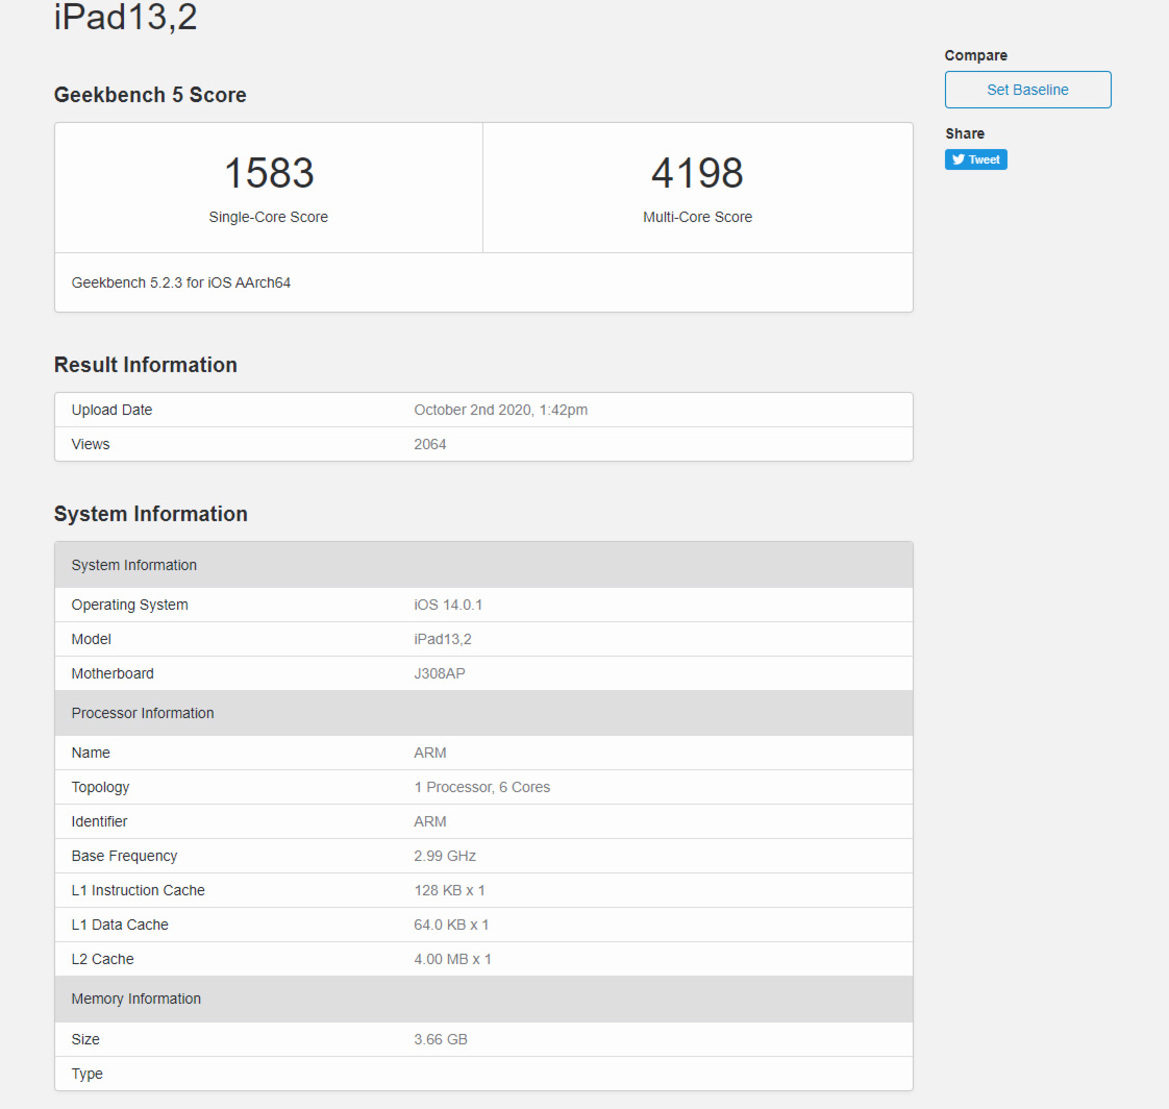The height and width of the screenshot is (1109, 1169).
Task: Click the Twitter bird logo on share button
Action: [958, 159]
